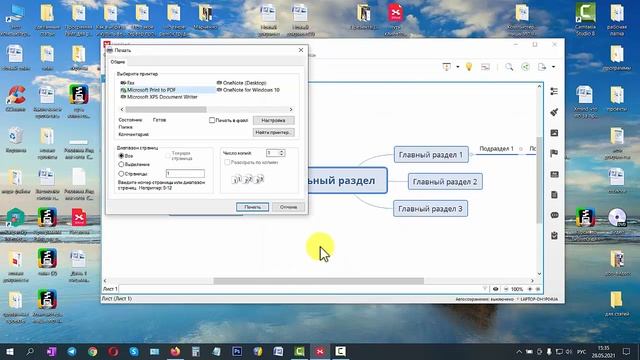
Task: Switch to the Общие tab
Action: click(x=118, y=62)
